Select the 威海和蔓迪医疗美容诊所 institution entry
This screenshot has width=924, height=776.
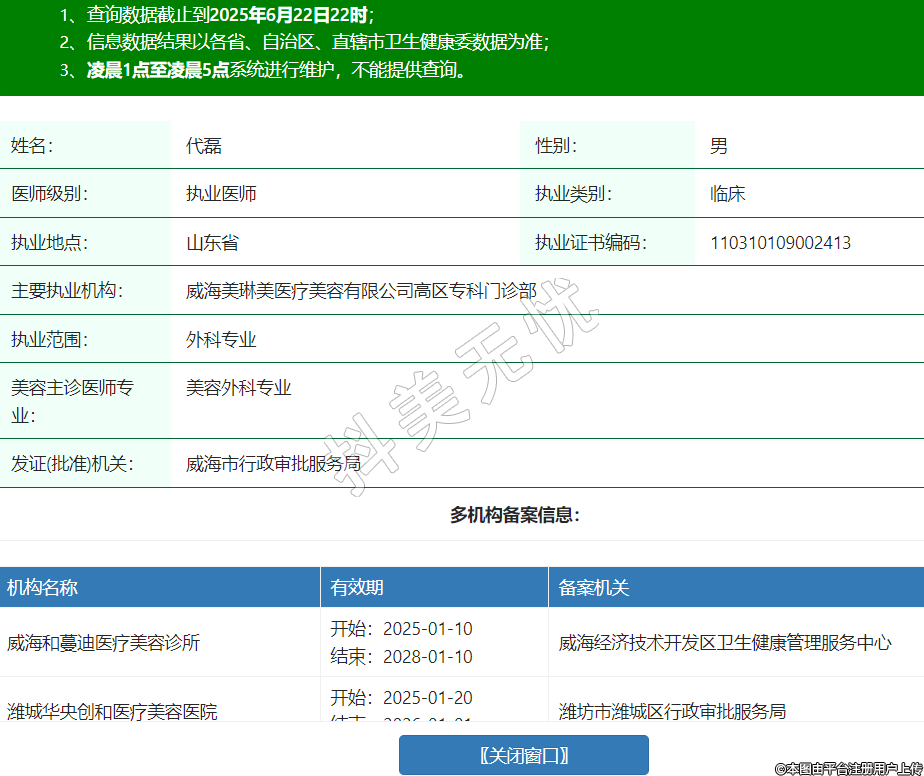[103, 643]
